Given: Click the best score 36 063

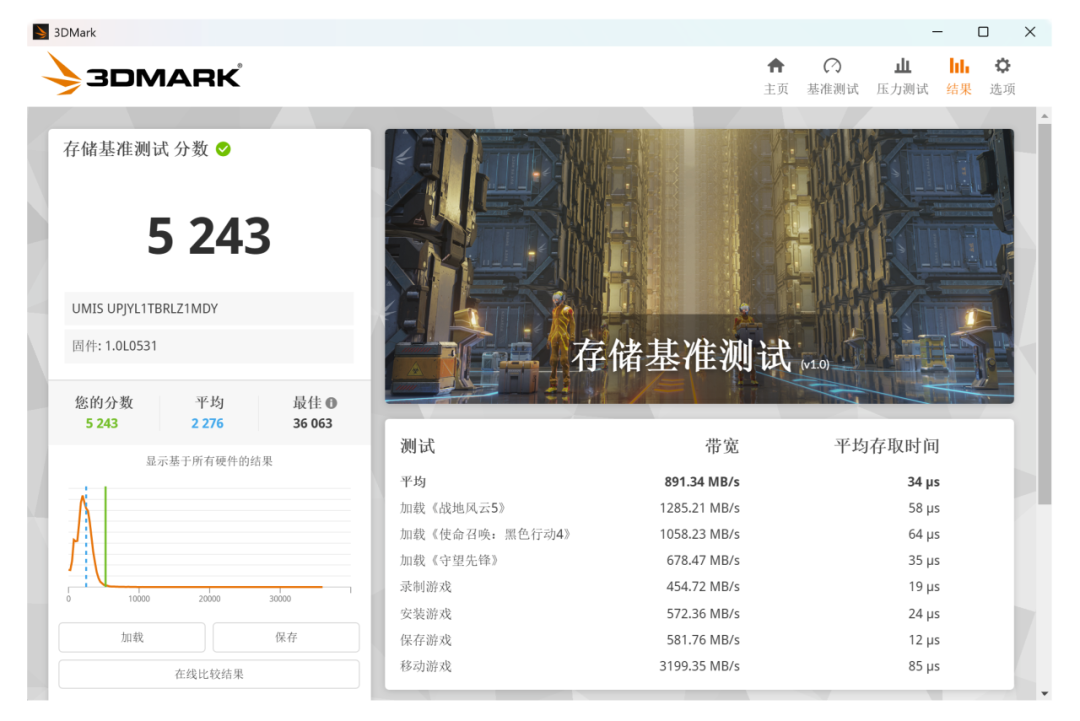Looking at the screenshot, I should click(x=313, y=424).
